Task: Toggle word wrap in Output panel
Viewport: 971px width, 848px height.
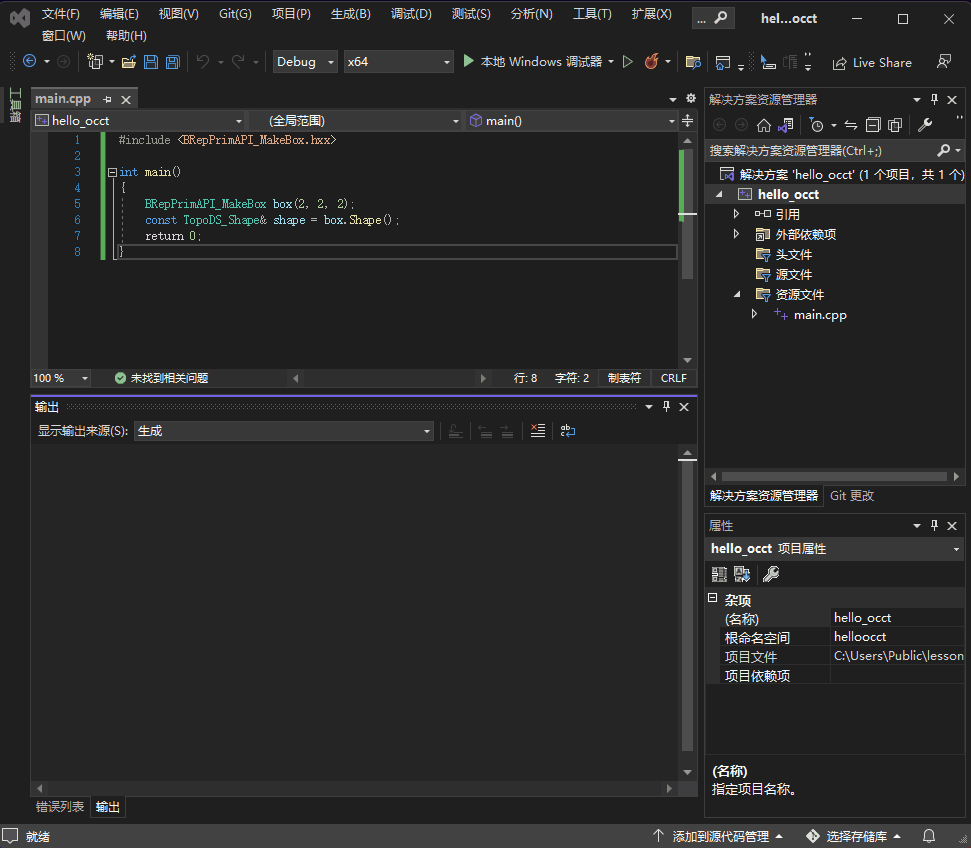Action: [x=567, y=431]
